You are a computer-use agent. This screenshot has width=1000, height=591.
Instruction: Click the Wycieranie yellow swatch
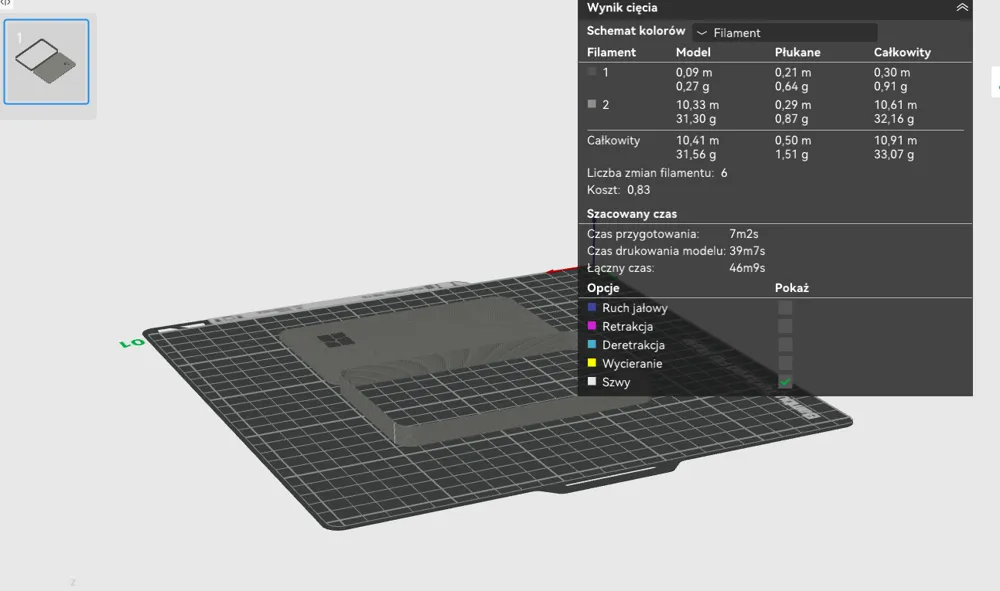tap(592, 363)
